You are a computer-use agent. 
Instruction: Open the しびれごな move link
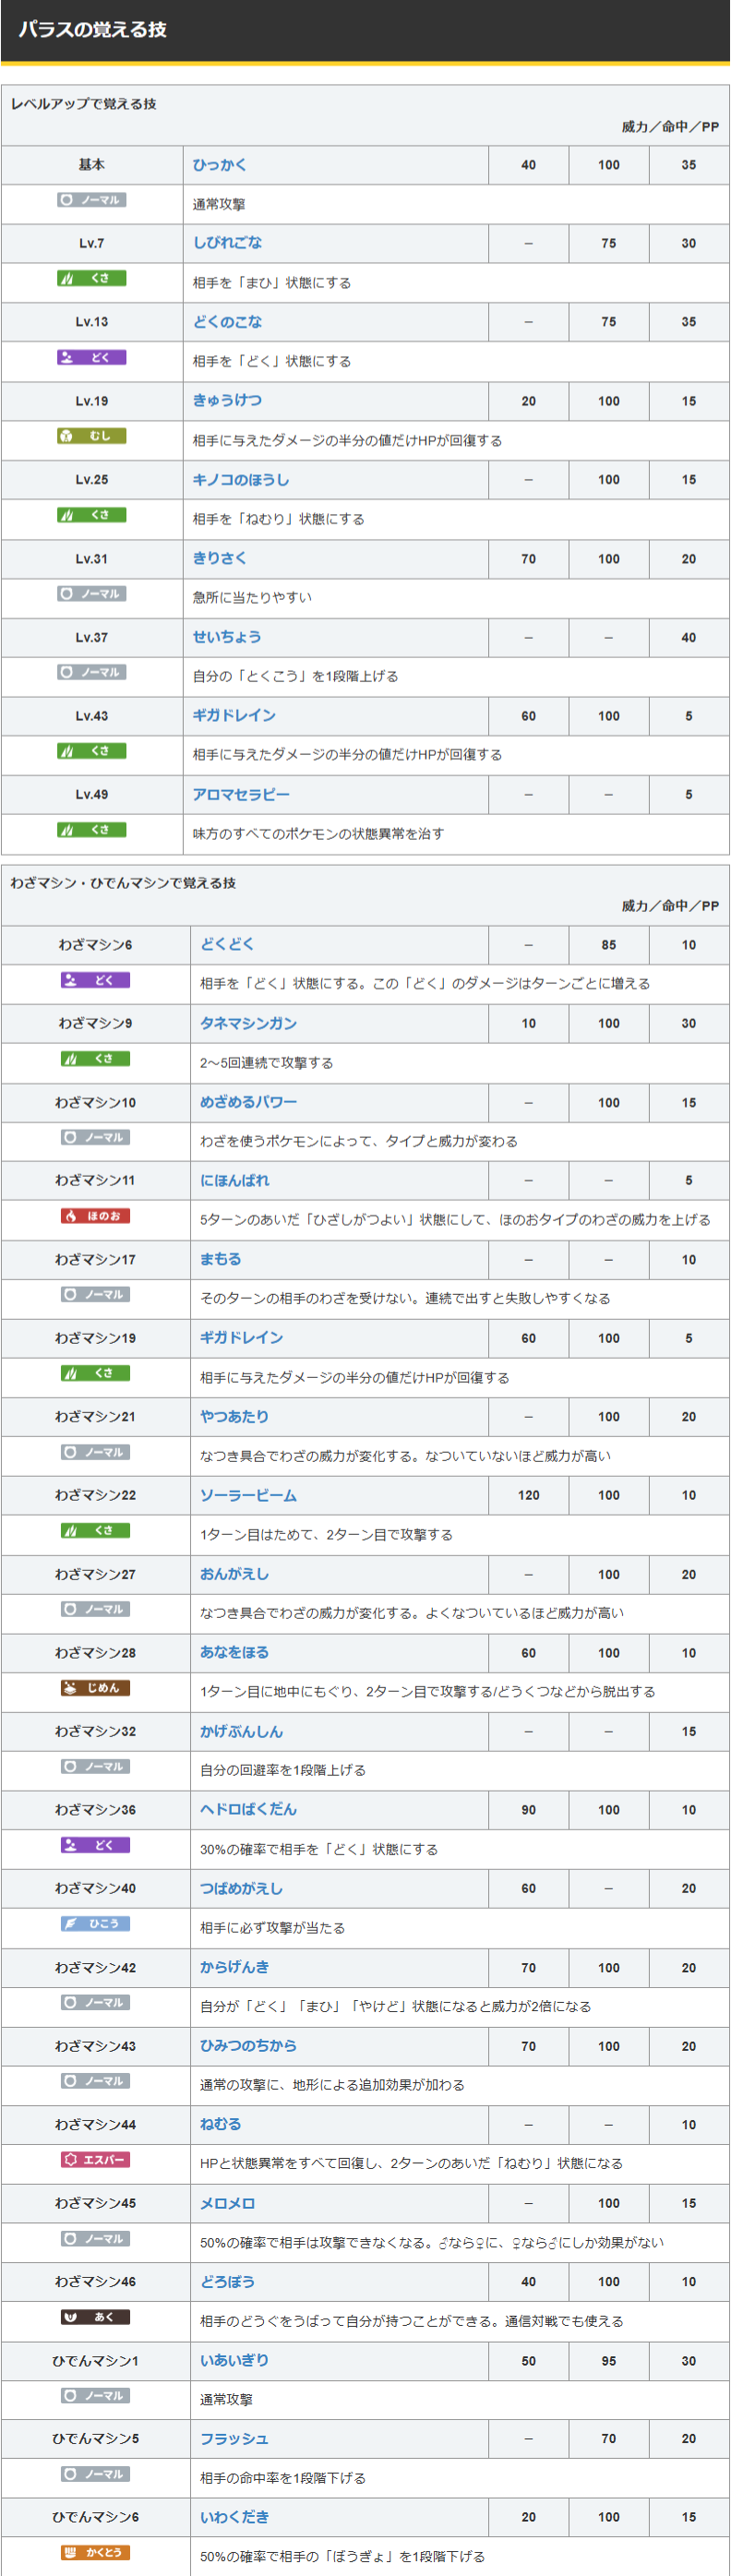coord(227,243)
